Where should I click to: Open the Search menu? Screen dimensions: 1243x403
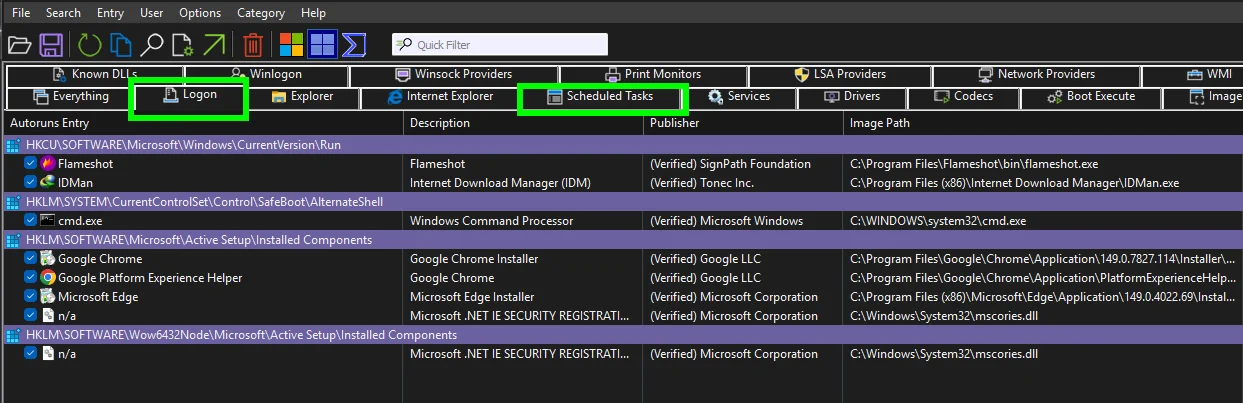[63, 13]
